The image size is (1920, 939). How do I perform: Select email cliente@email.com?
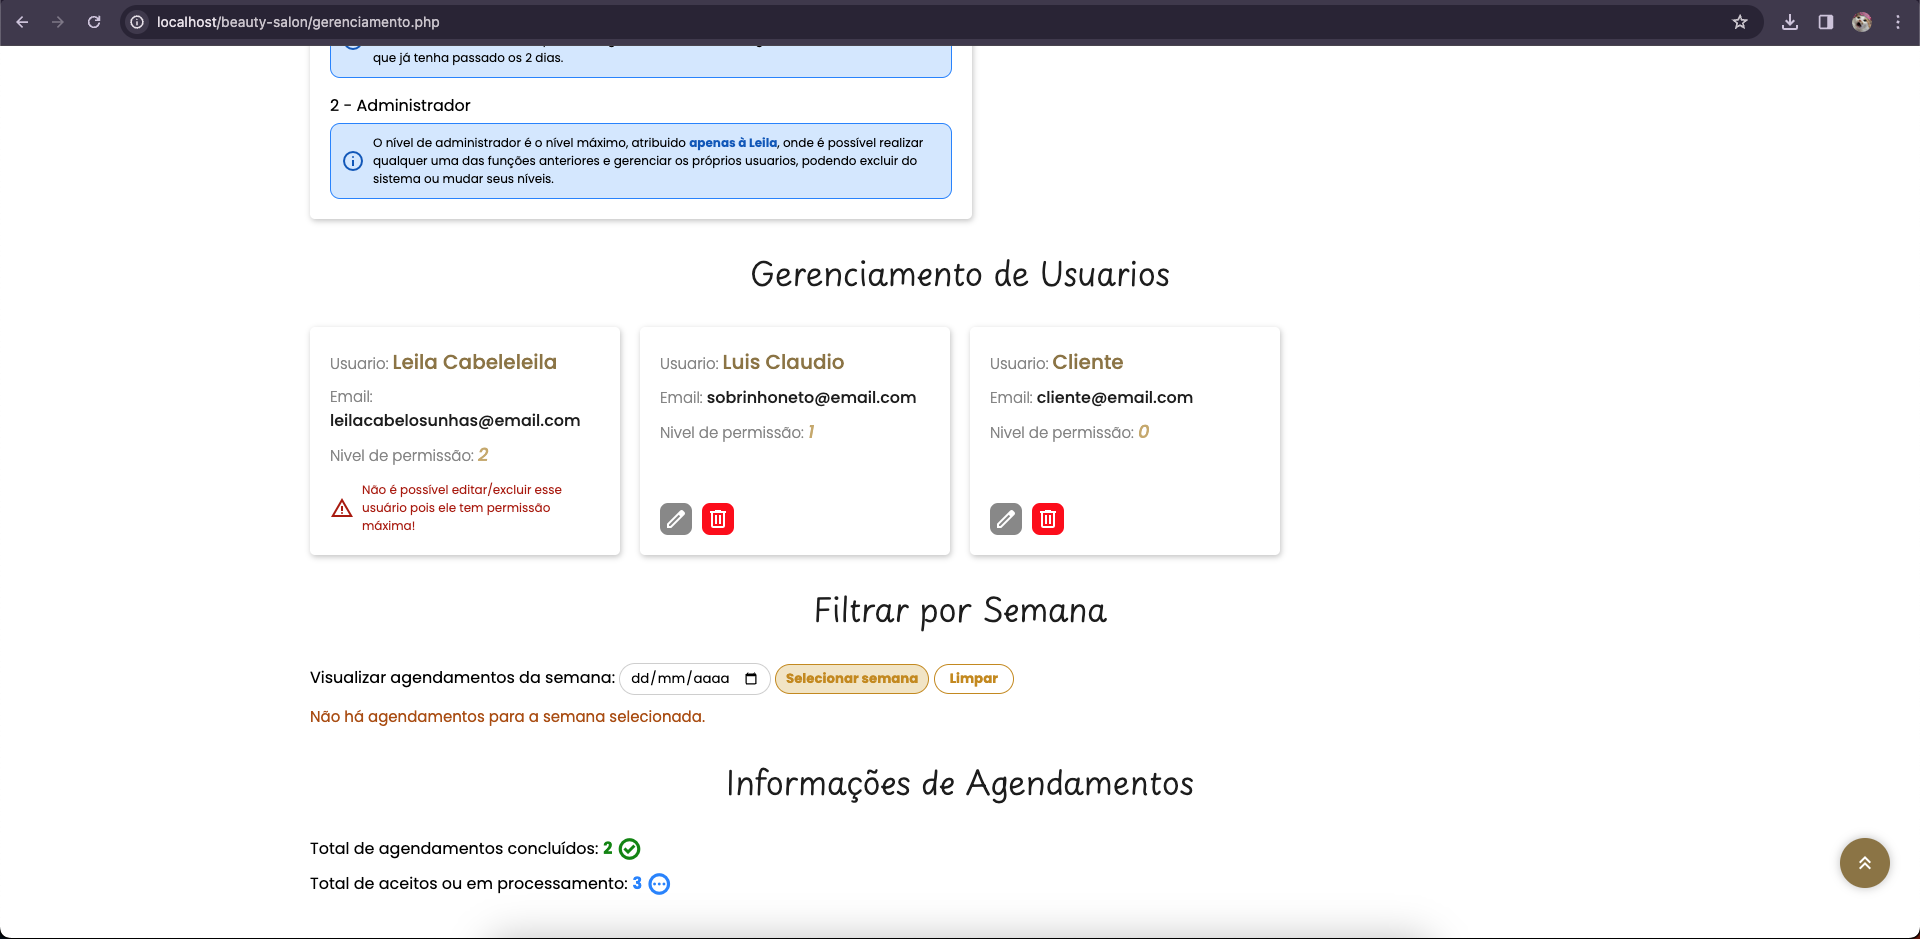click(x=1115, y=398)
